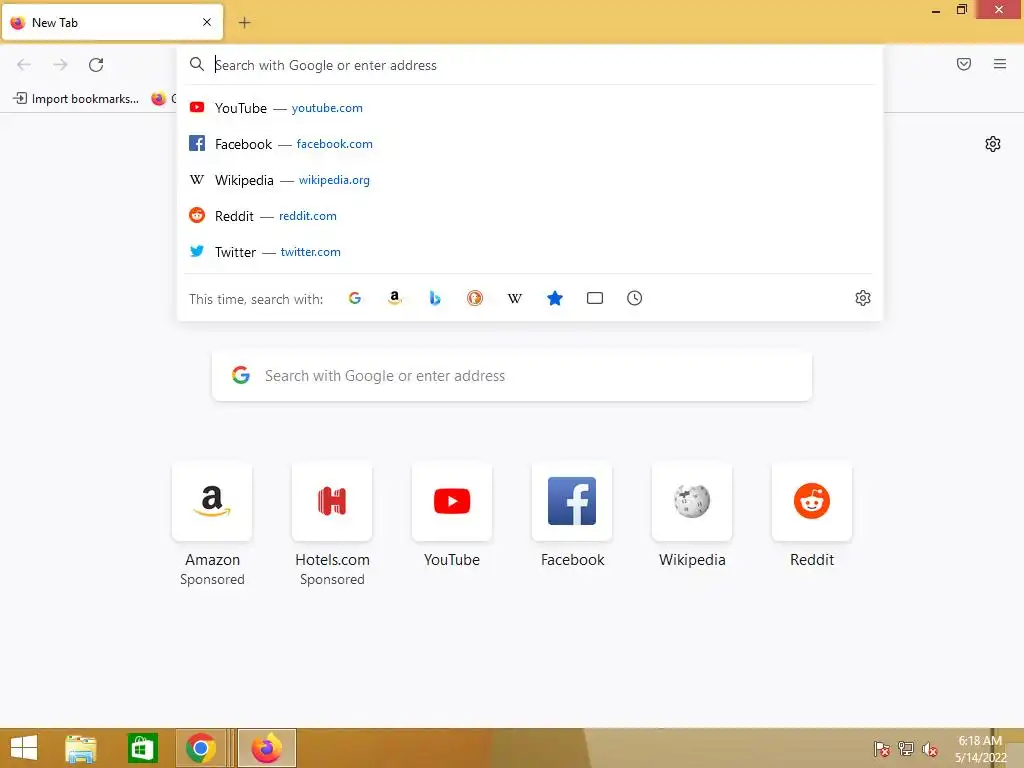Click the muted volume tray icon

pyautogui.click(x=929, y=749)
